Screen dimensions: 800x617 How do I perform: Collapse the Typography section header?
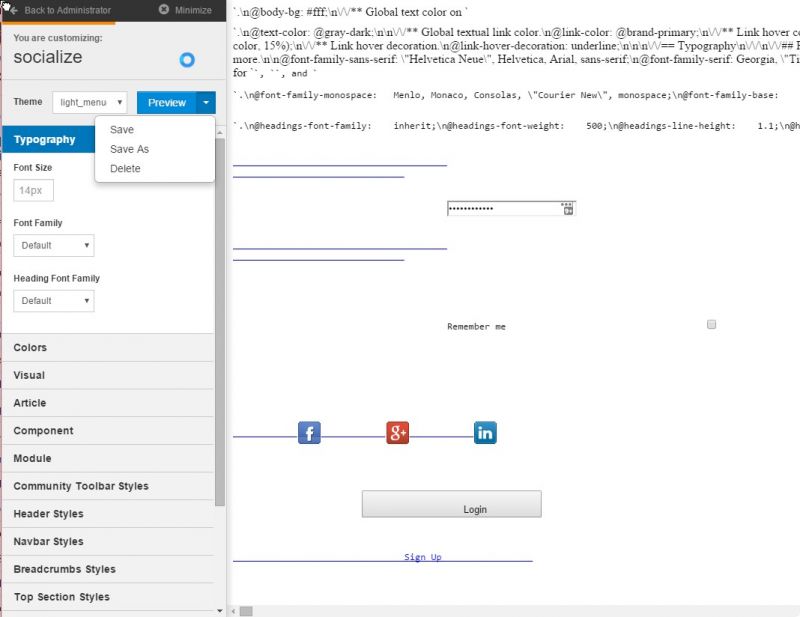[49, 139]
